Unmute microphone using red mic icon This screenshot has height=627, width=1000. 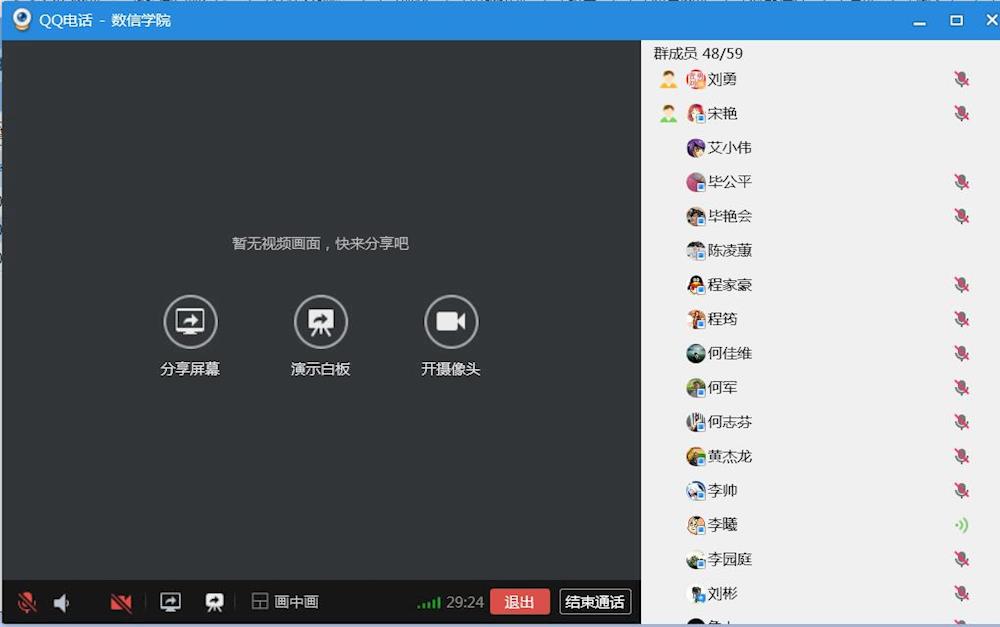click(x=27, y=602)
